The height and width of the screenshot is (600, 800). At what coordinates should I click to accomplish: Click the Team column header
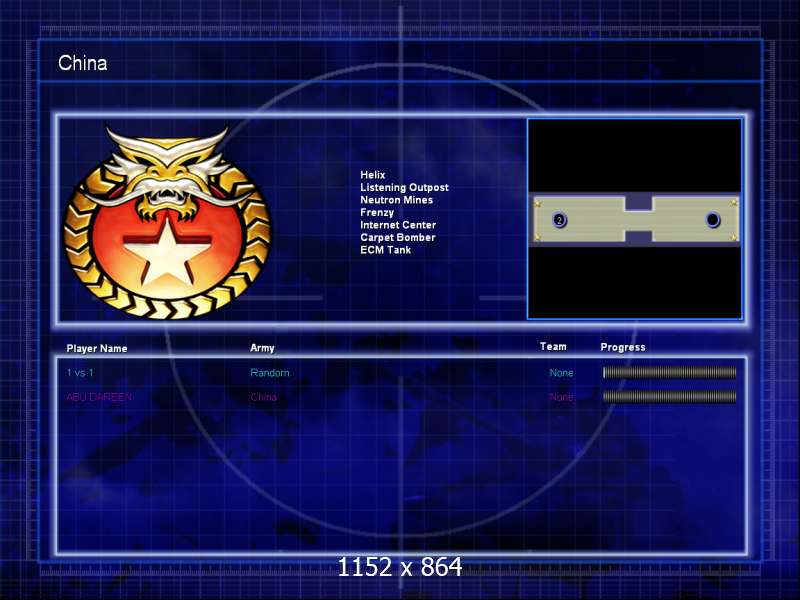[x=553, y=346]
